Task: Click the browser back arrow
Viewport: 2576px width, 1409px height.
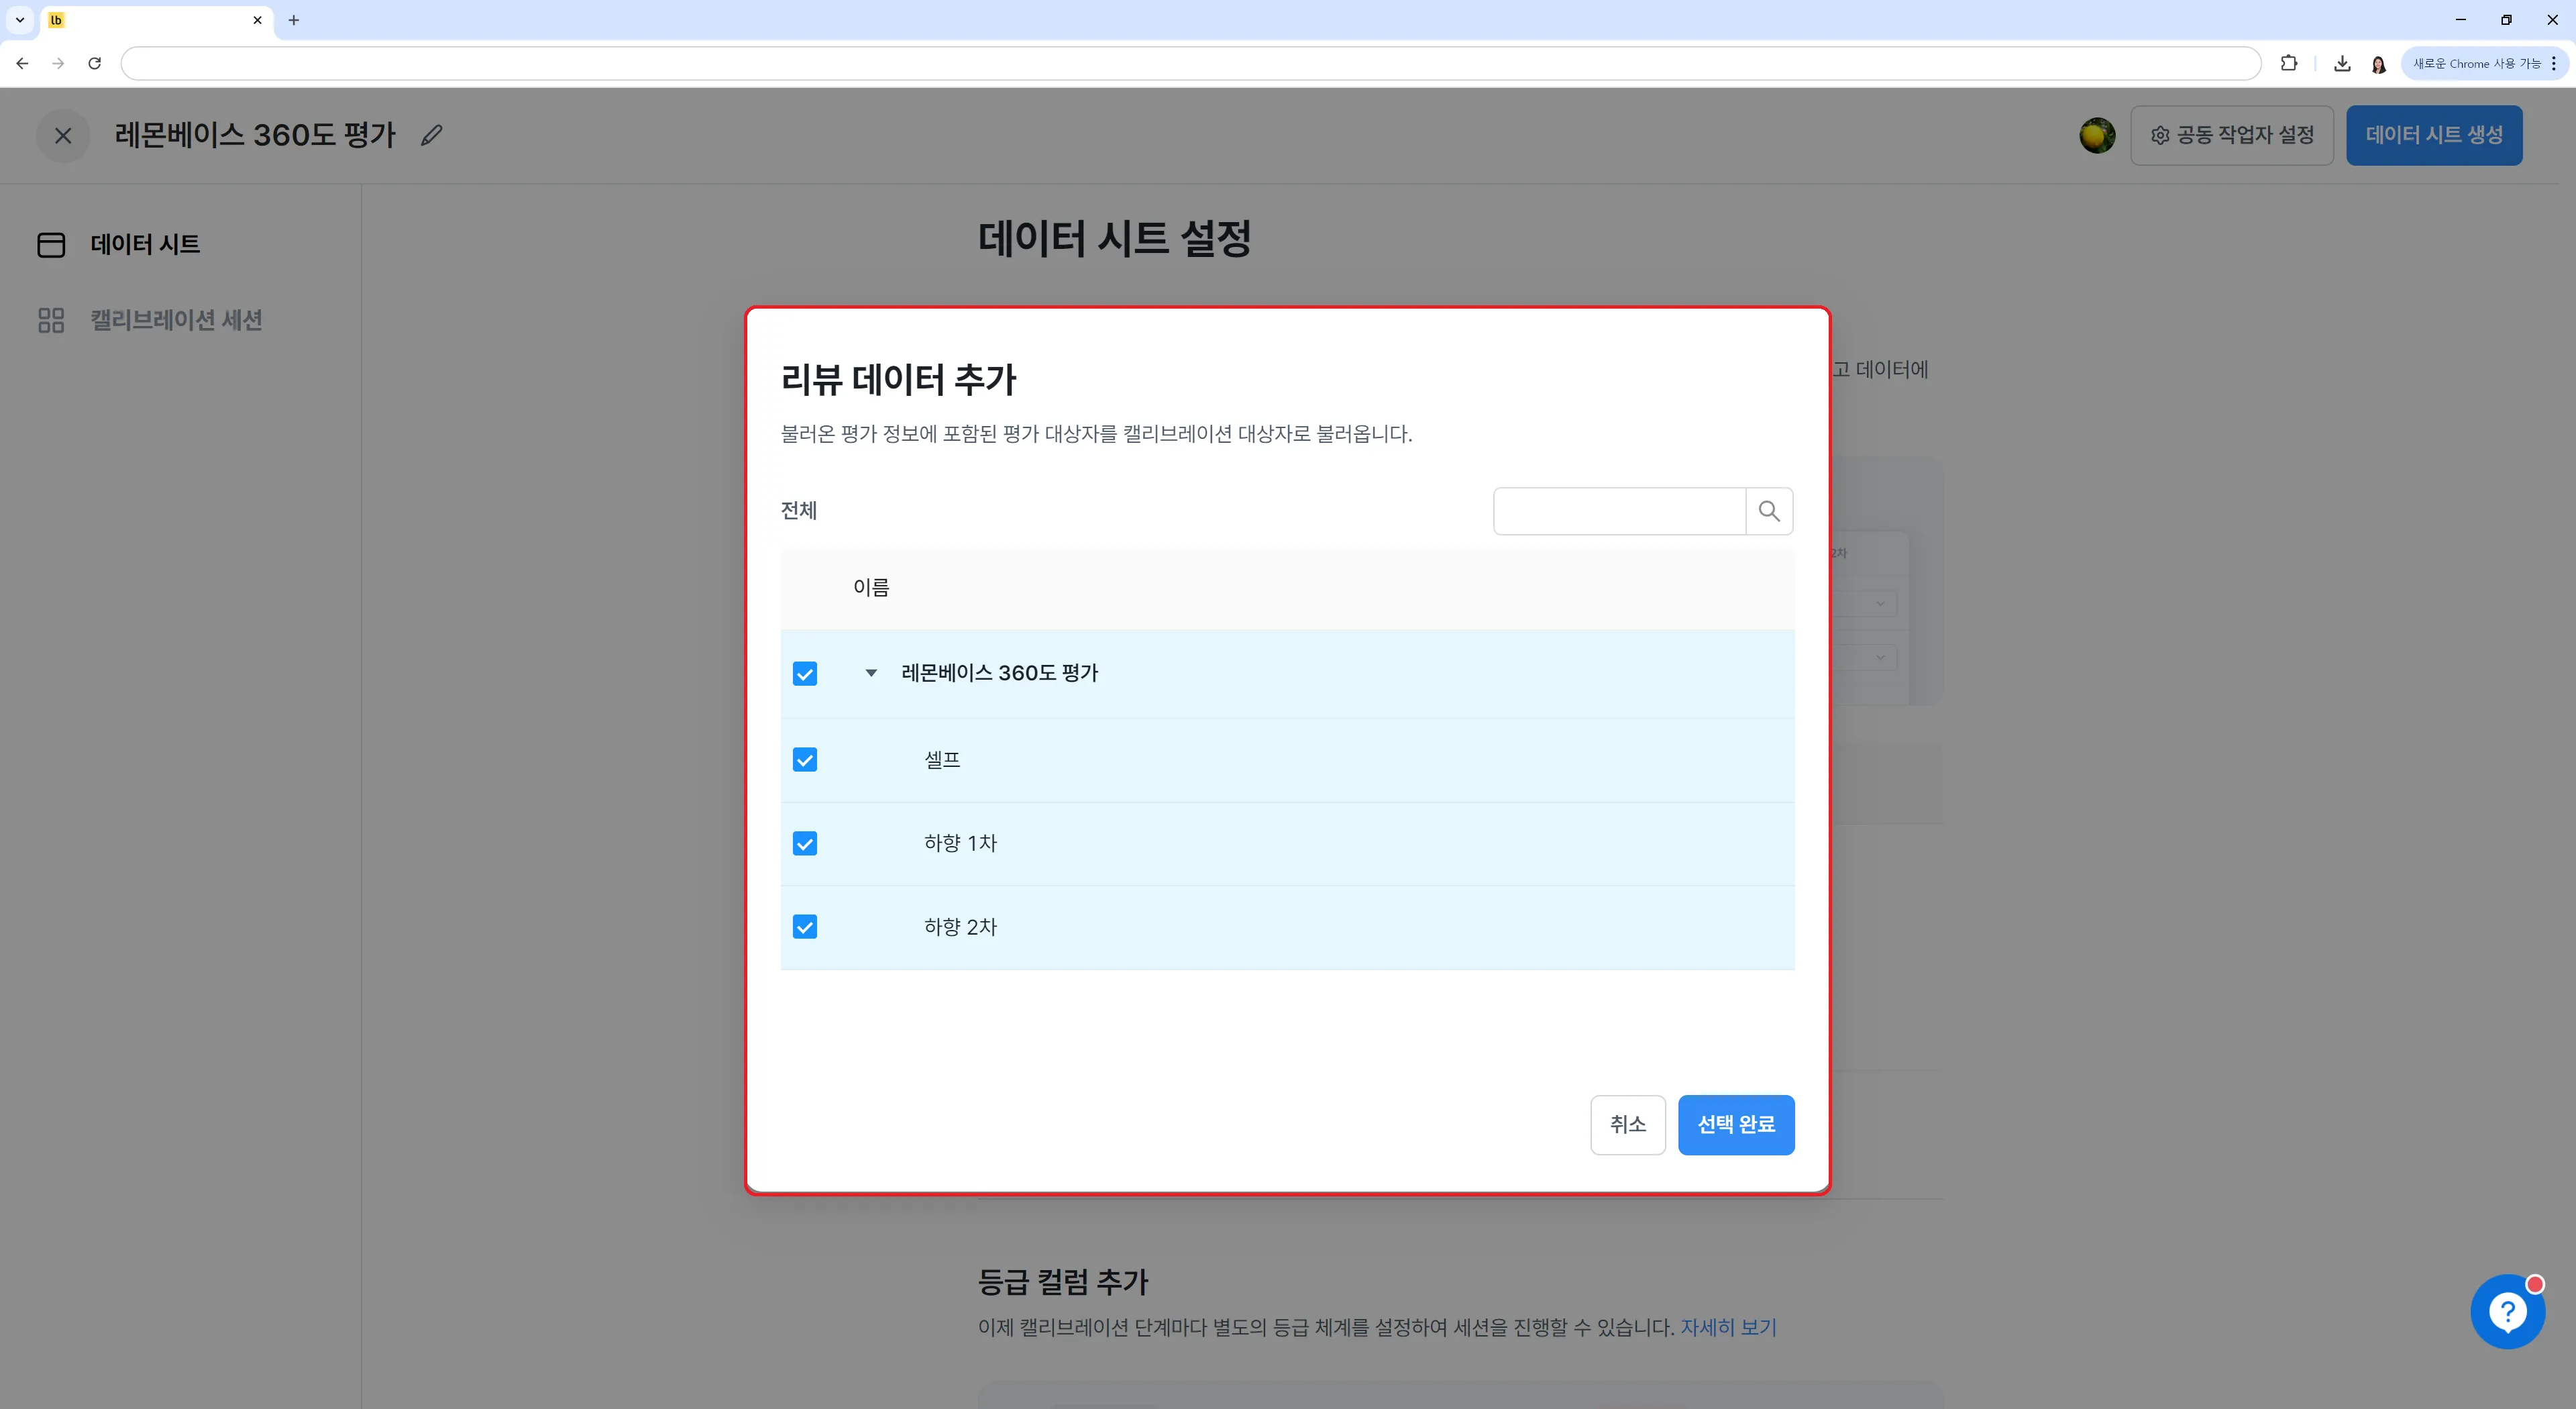Action: (22, 63)
